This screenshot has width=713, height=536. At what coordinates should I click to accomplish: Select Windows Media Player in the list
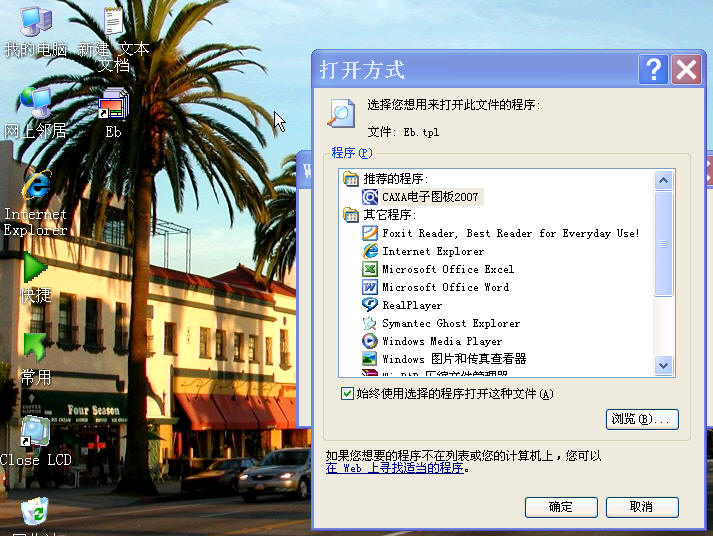442,341
